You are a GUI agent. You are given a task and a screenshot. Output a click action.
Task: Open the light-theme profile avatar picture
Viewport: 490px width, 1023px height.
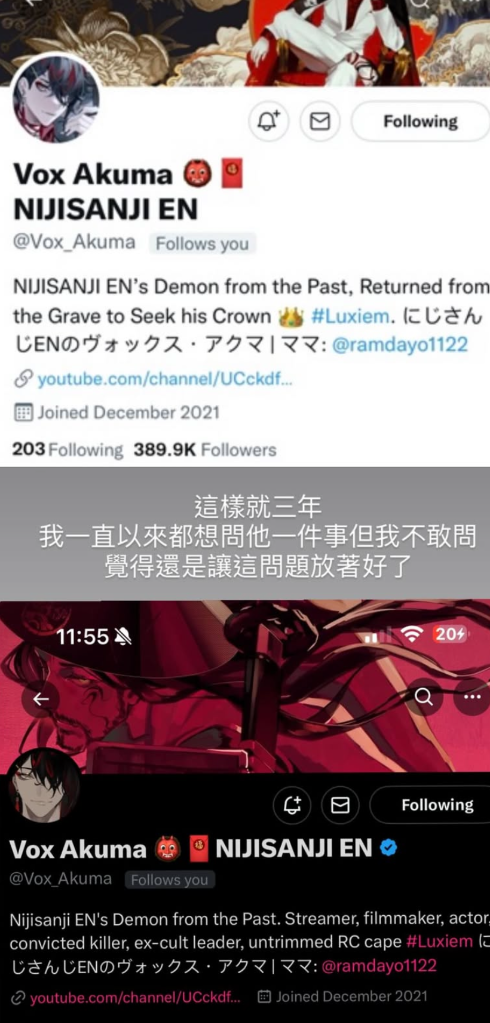(56, 100)
